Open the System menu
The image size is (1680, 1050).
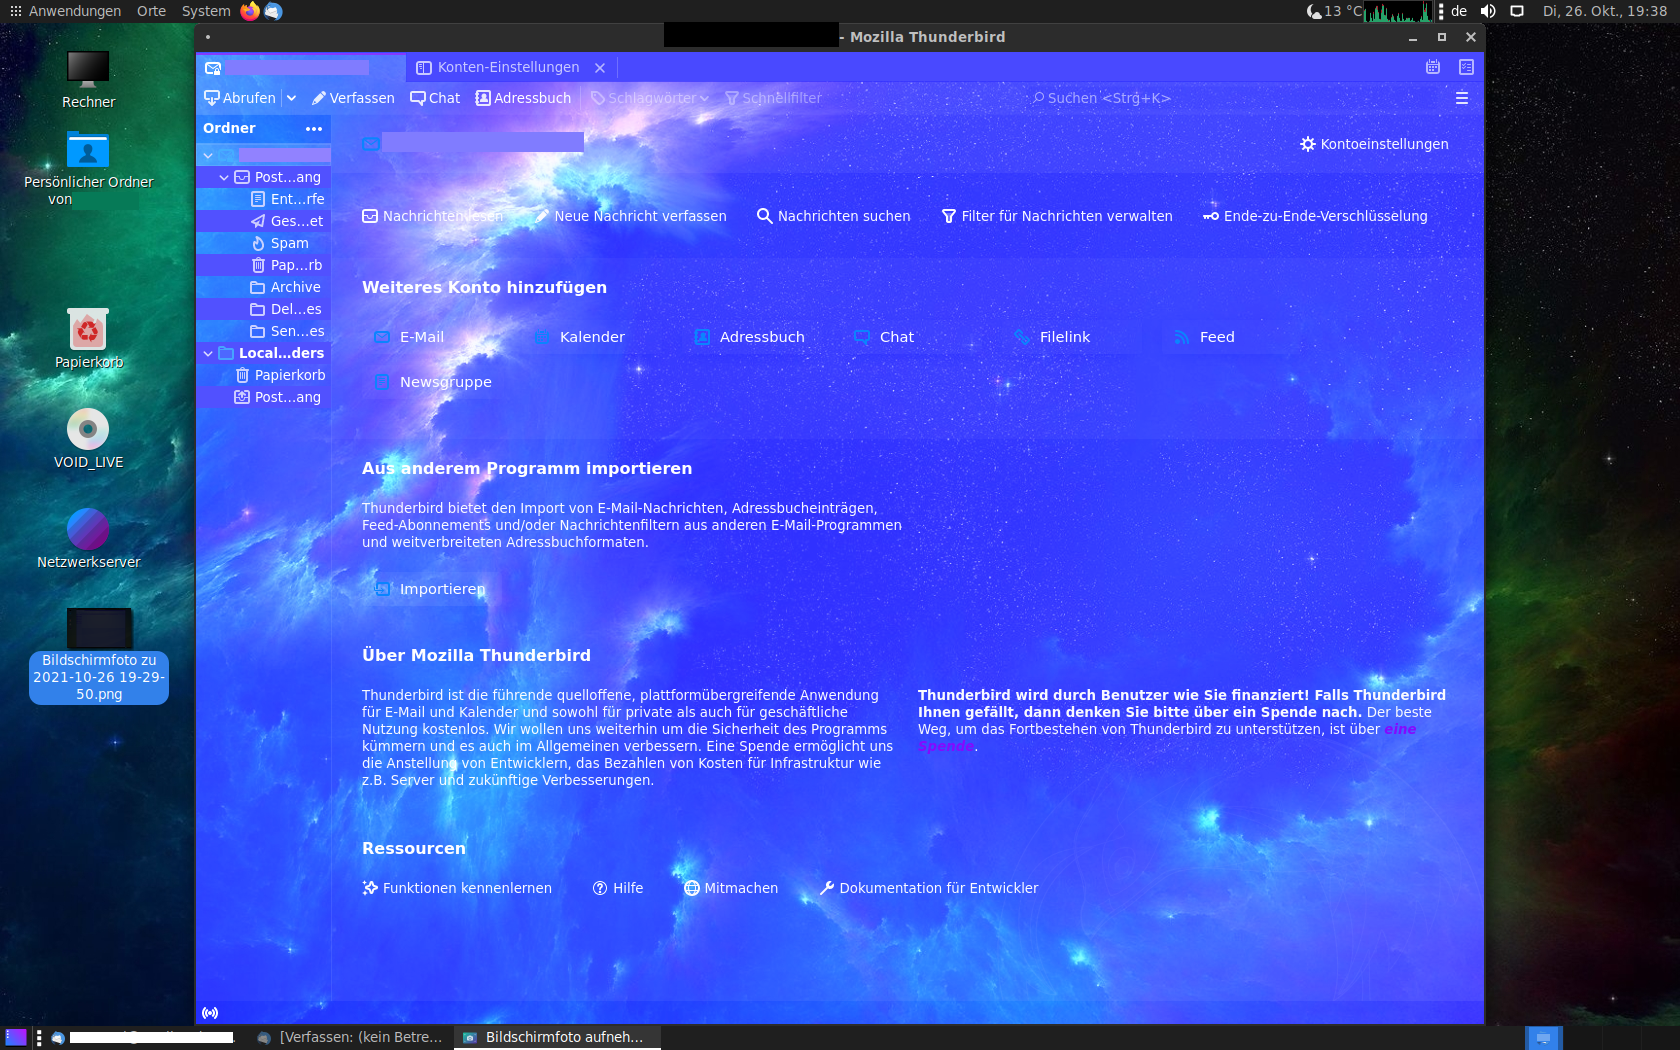pos(206,11)
